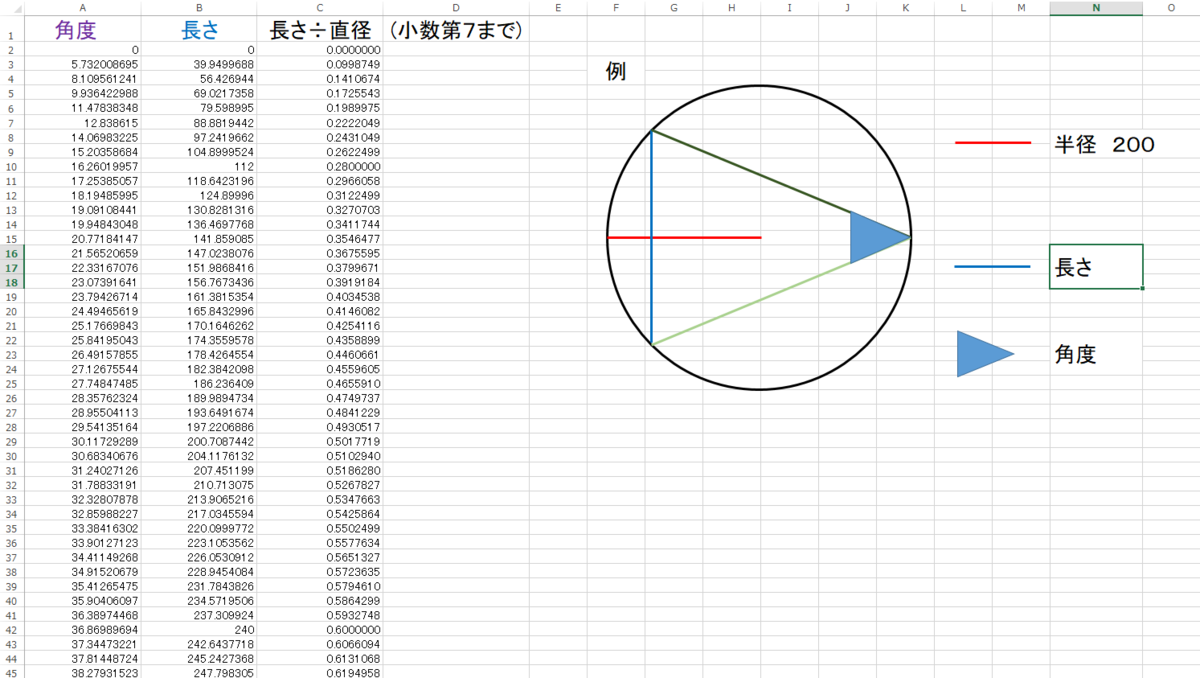Click the selected 長さ cell in column N
This screenshot has width=1200, height=678.
click(x=1096, y=267)
